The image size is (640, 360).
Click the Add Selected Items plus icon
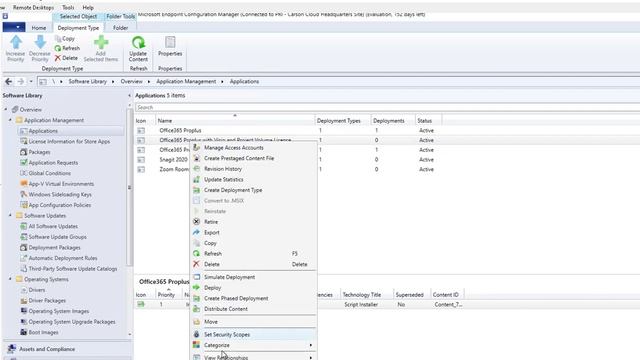(101, 42)
